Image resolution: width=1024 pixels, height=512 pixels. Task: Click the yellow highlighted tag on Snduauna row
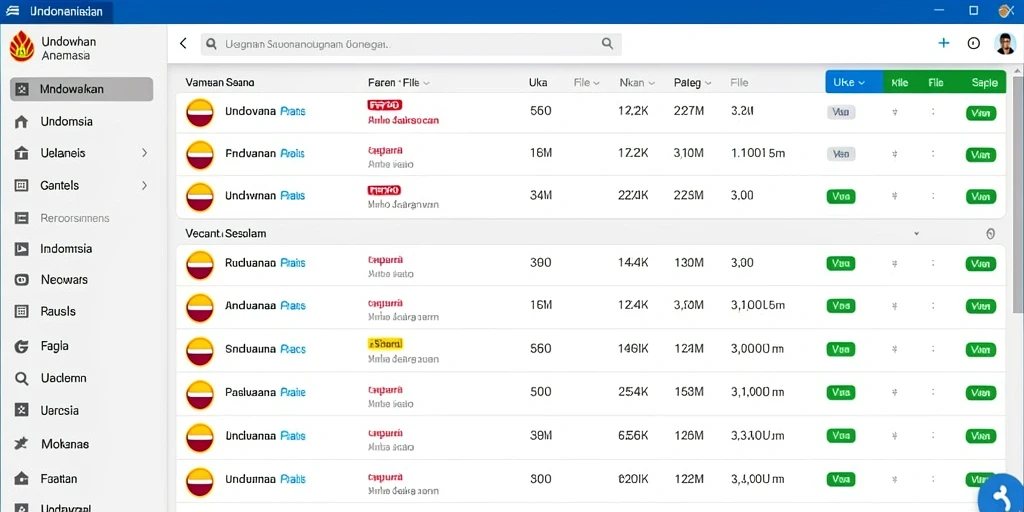coord(385,343)
